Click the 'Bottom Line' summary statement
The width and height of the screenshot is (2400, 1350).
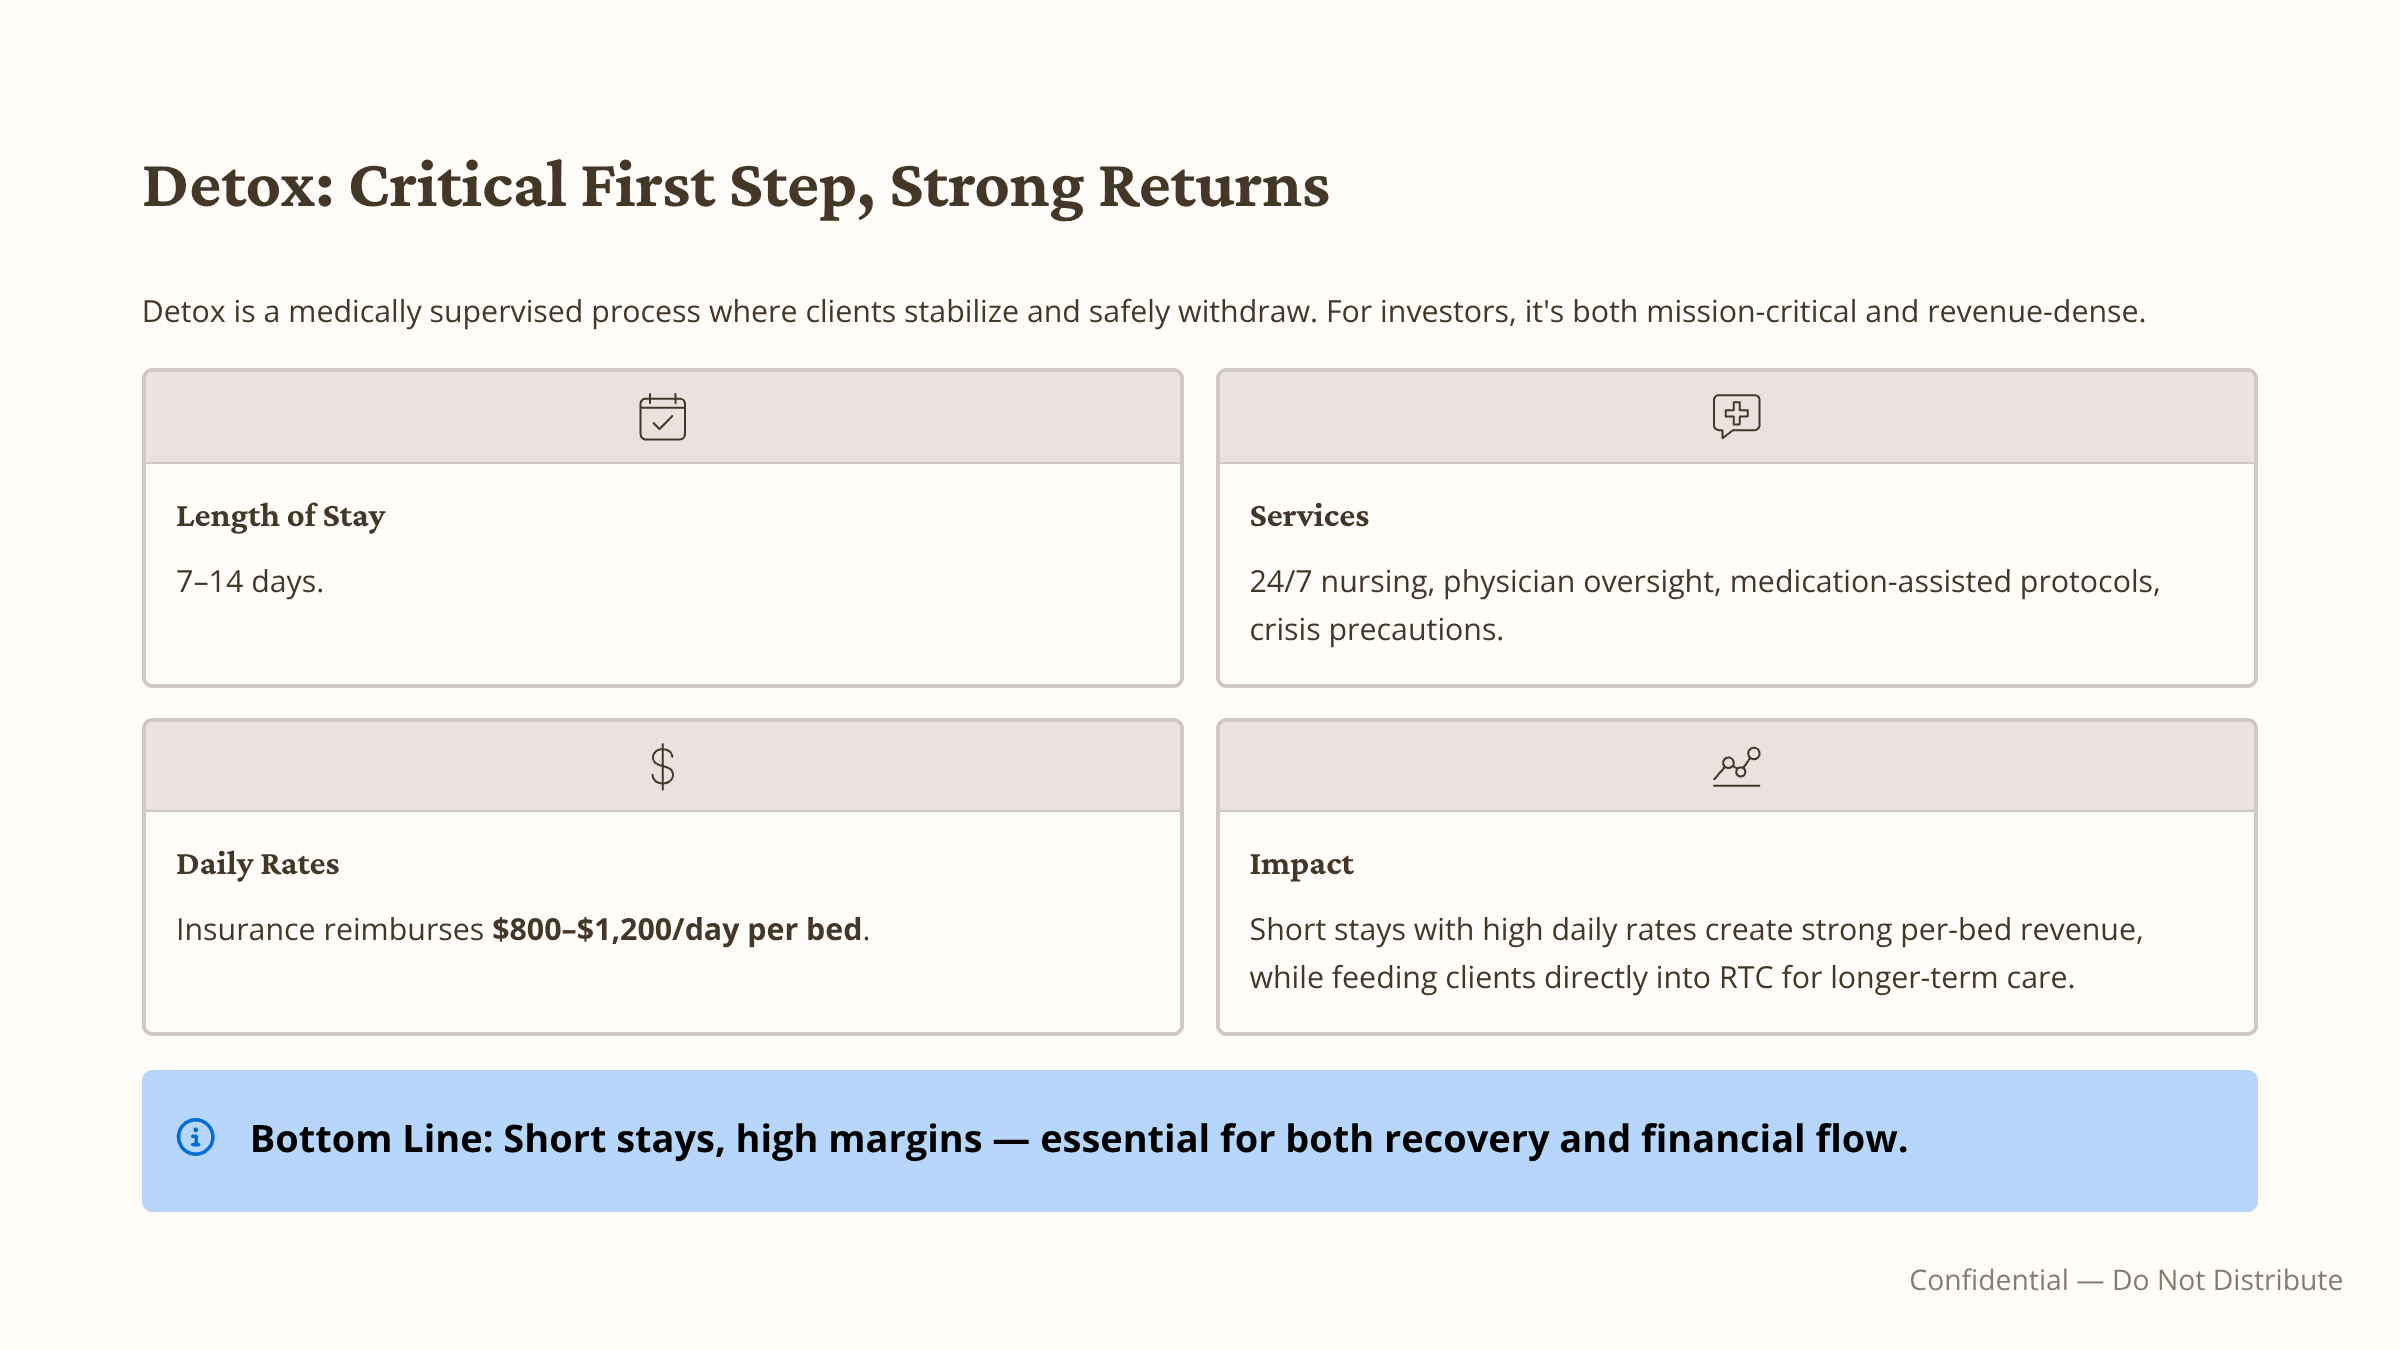click(x=1078, y=1139)
